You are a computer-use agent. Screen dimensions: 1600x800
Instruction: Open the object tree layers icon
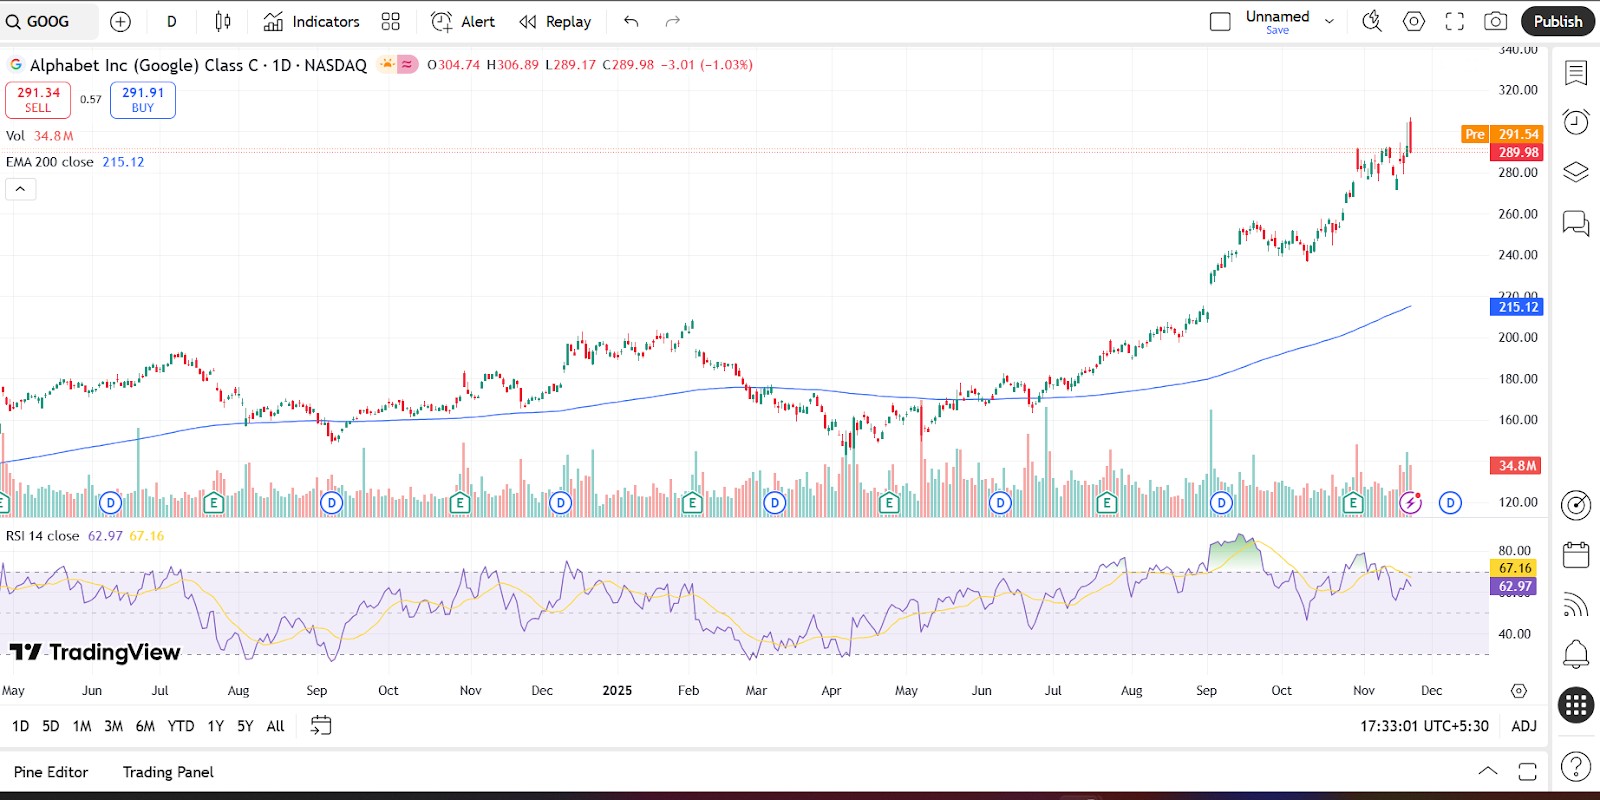1576,172
